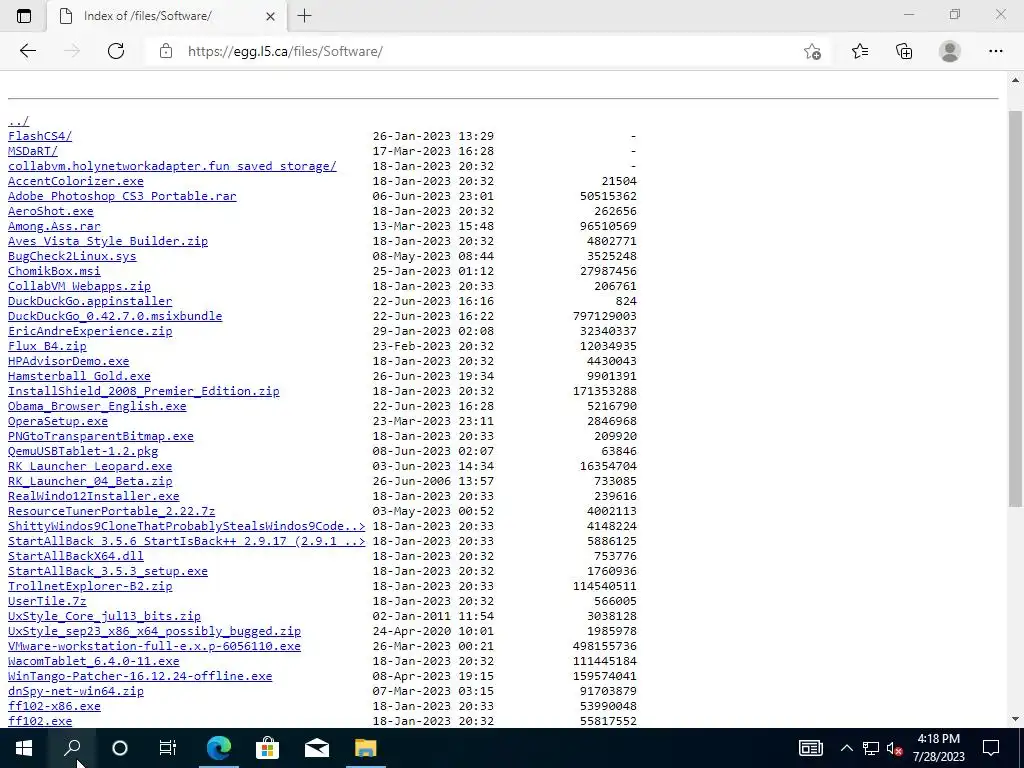This screenshot has width=1024, height=768.
Task: Click EricAndreExperience.zip link
Action: [x=90, y=331]
